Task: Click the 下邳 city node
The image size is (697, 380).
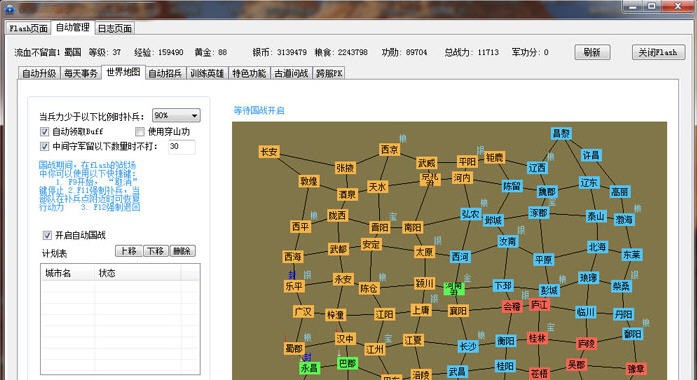Action: pyautogui.click(x=503, y=285)
